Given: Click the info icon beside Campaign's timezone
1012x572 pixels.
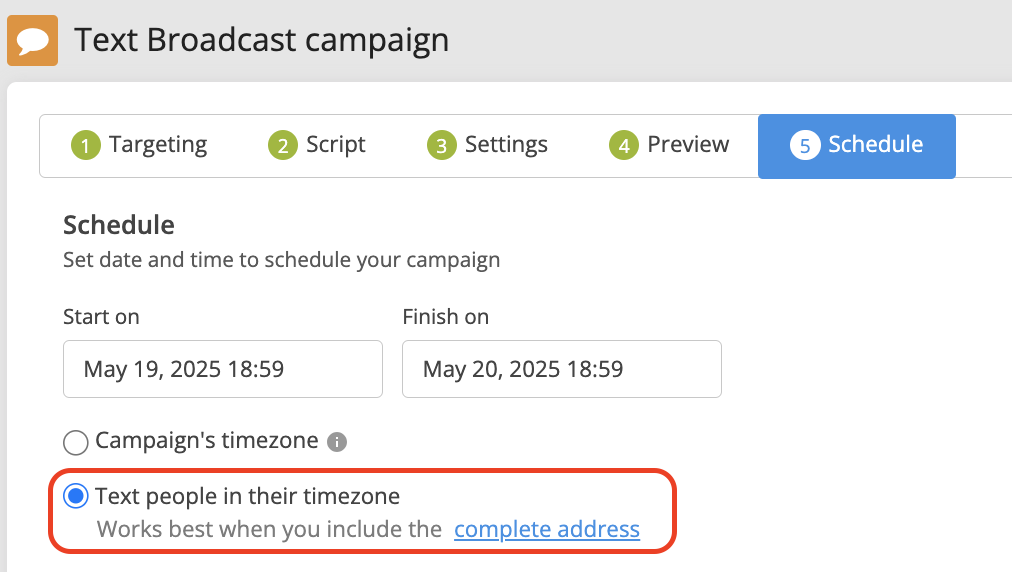Looking at the screenshot, I should pyautogui.click(x=337, y=442).
